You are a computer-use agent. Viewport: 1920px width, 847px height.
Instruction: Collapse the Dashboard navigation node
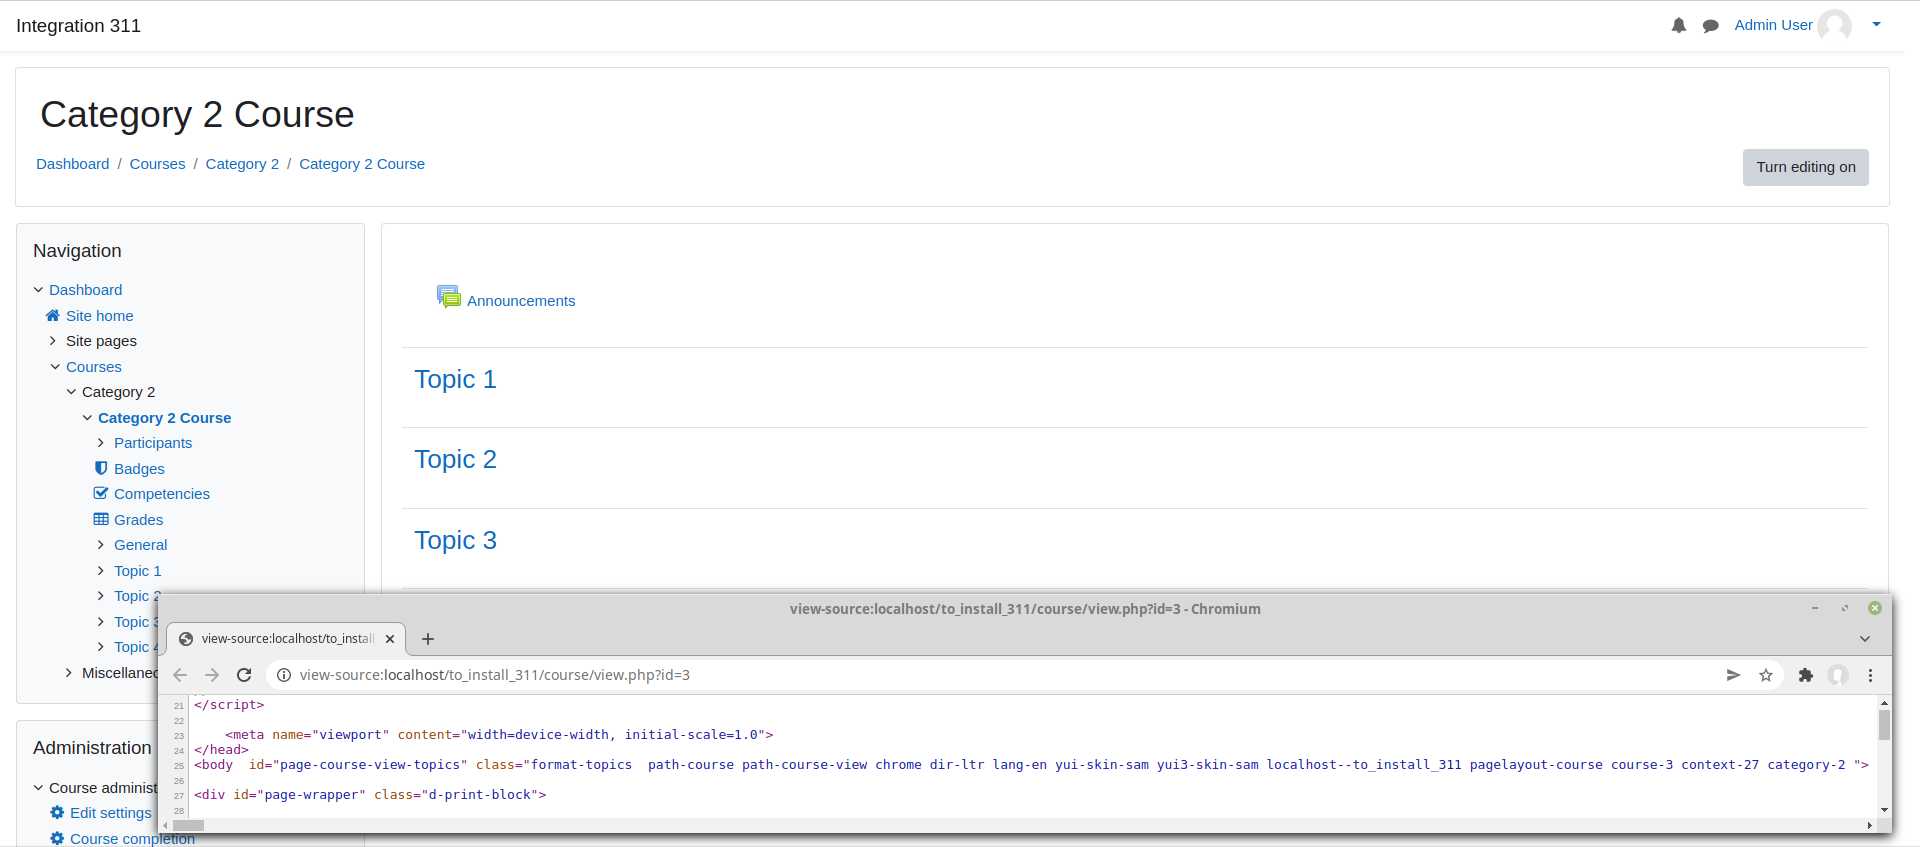coord(39,290)
